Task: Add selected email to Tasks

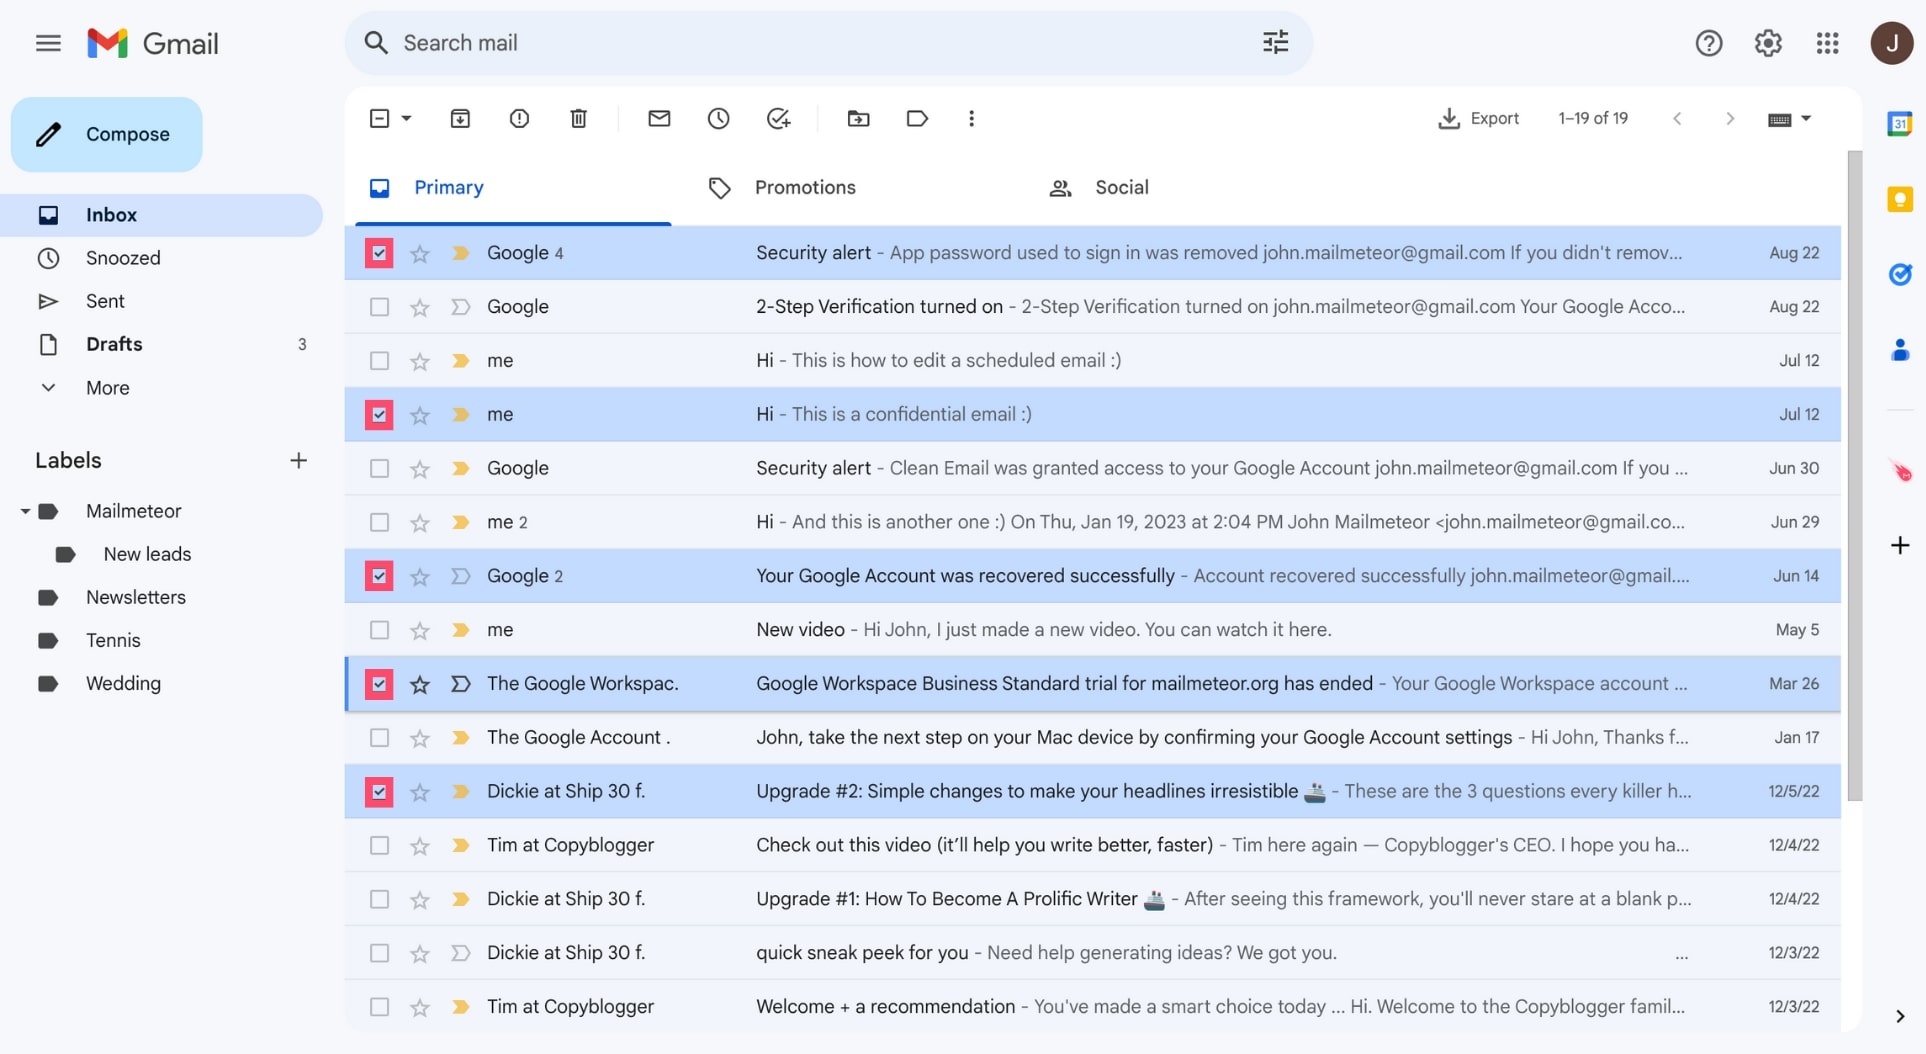Action: (x=778, y=118)
